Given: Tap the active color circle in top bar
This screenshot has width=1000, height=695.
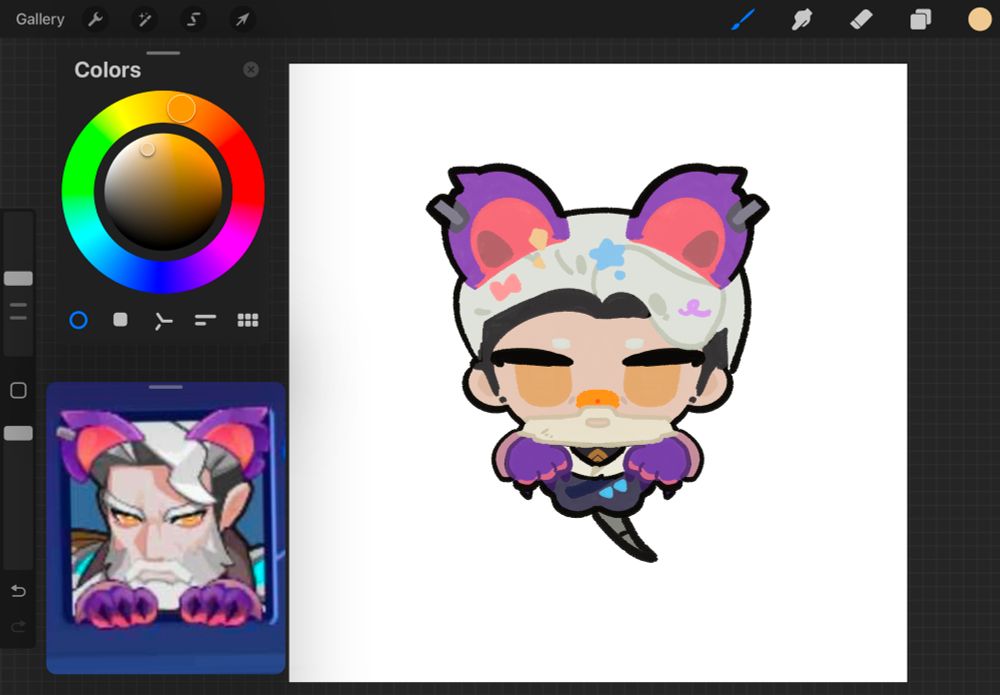Looking at the screenshot, I should (980, 19).
